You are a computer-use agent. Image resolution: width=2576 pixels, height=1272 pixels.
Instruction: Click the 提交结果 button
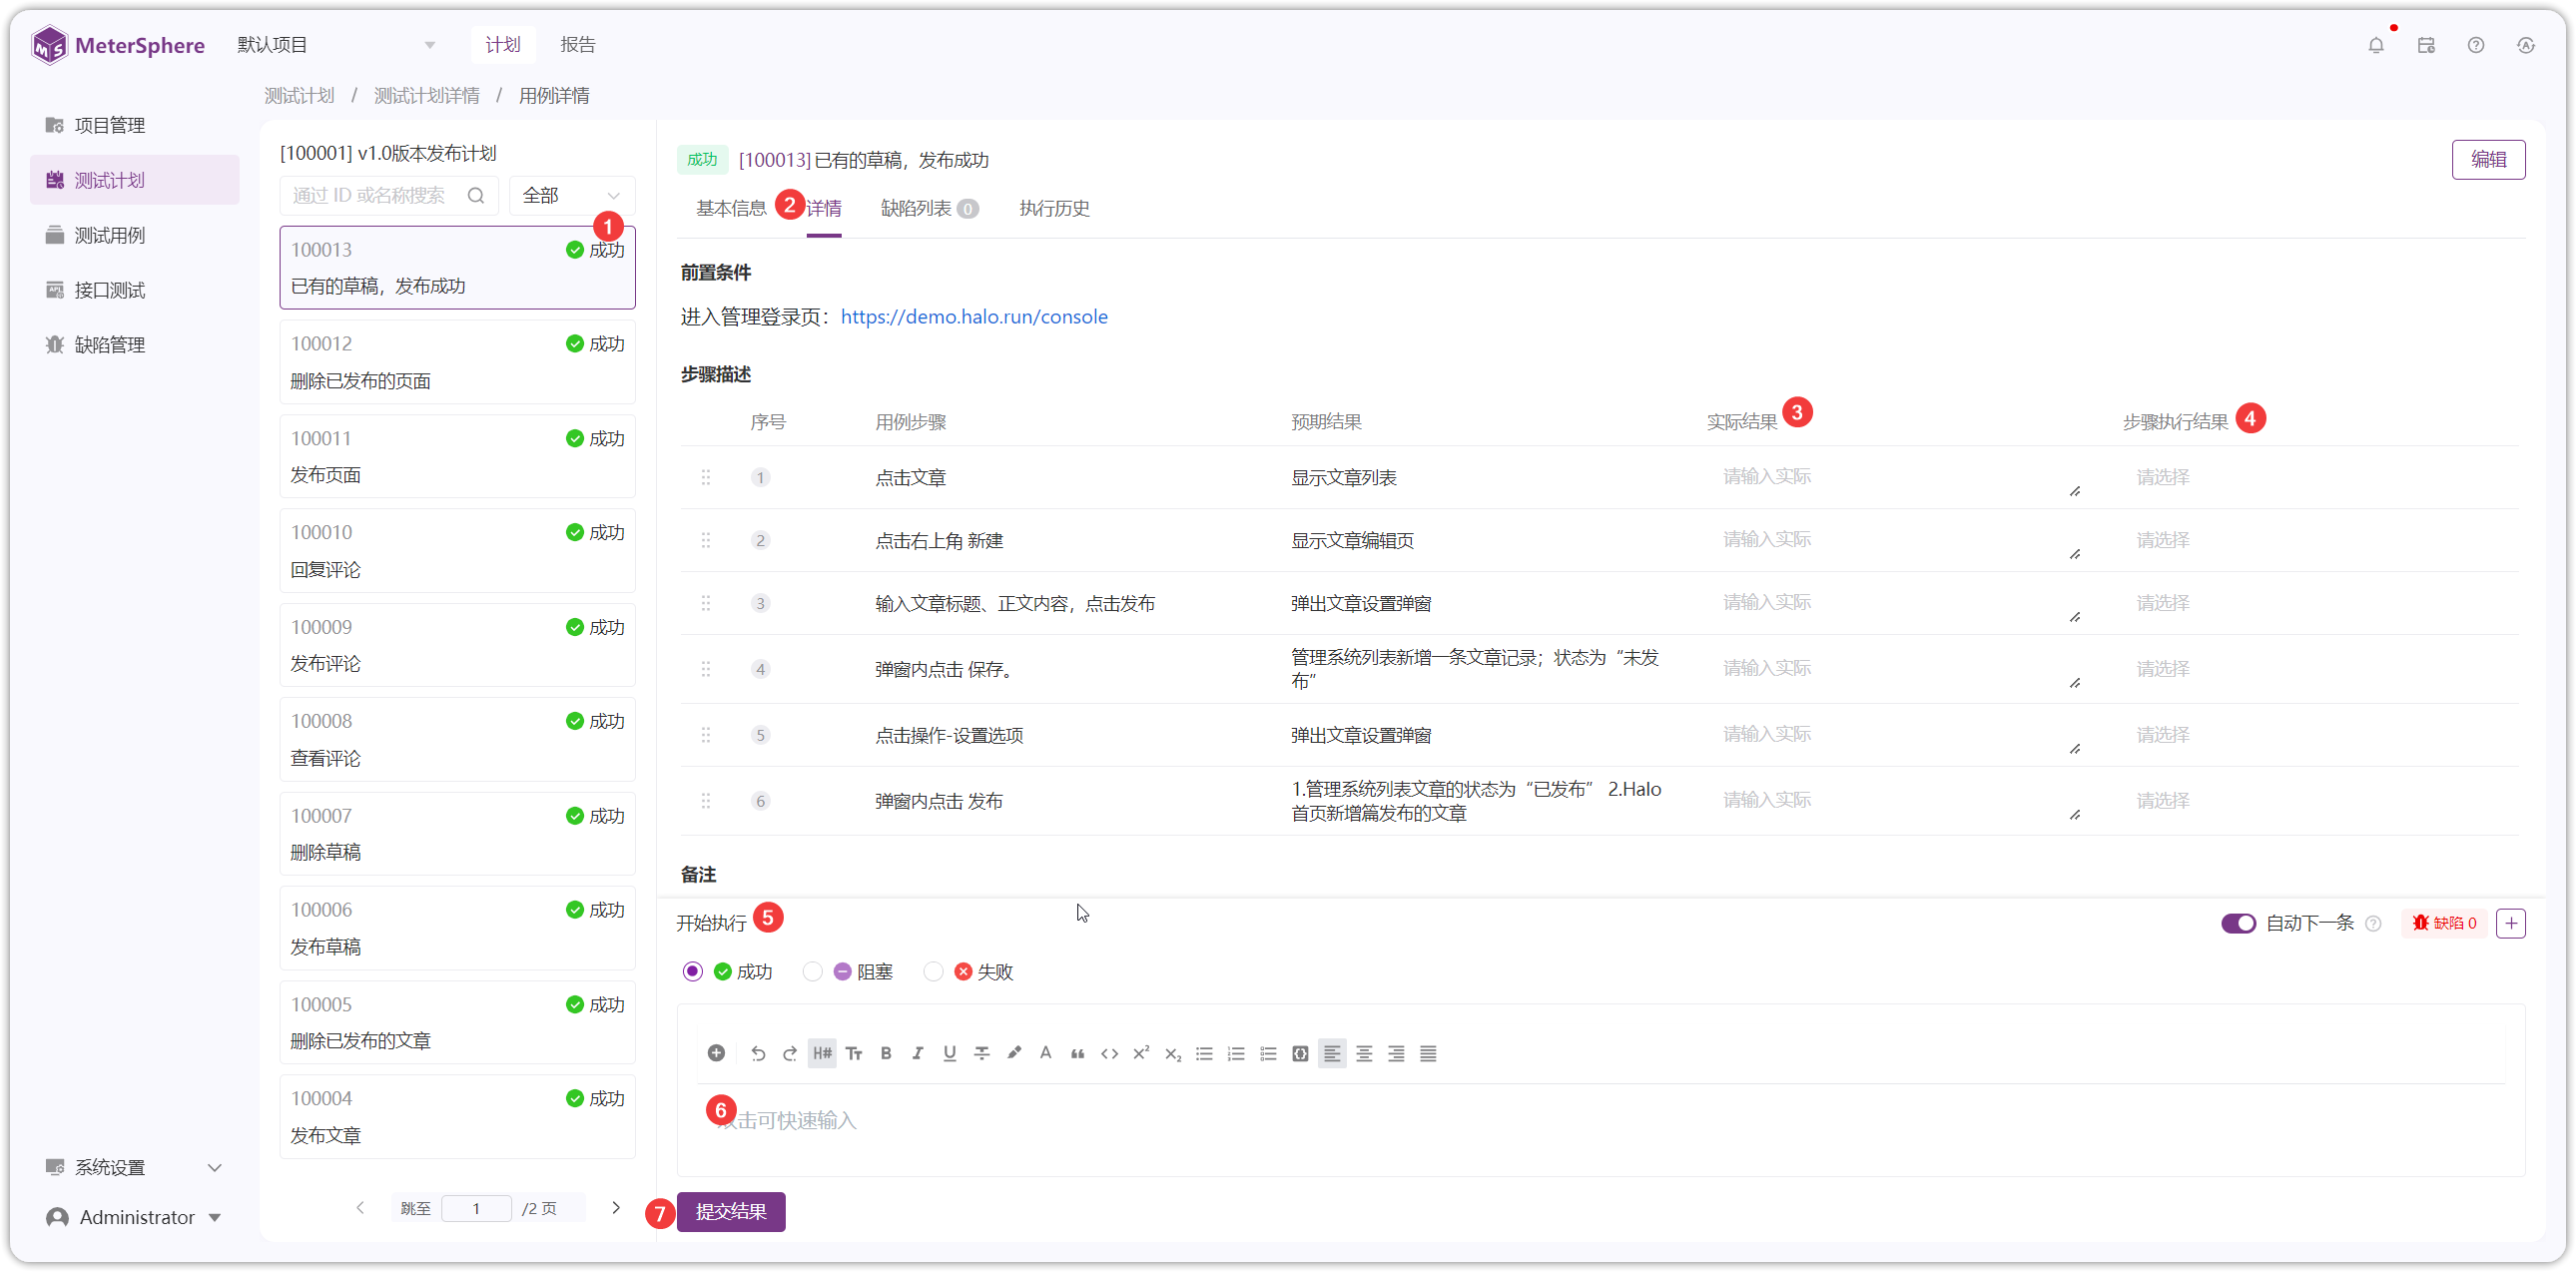(x=731, y=1212)
